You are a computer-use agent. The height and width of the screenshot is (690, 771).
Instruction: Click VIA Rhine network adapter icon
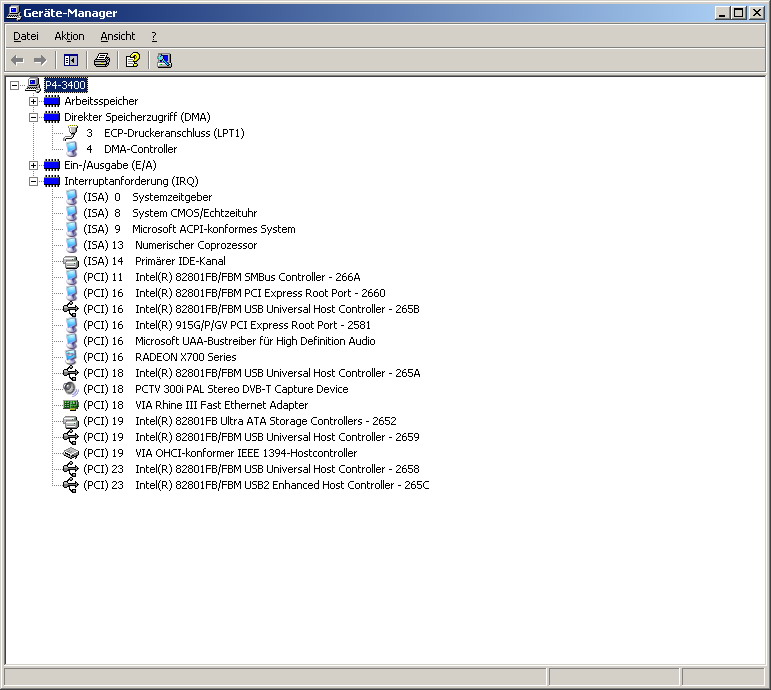tap(71, 405)
